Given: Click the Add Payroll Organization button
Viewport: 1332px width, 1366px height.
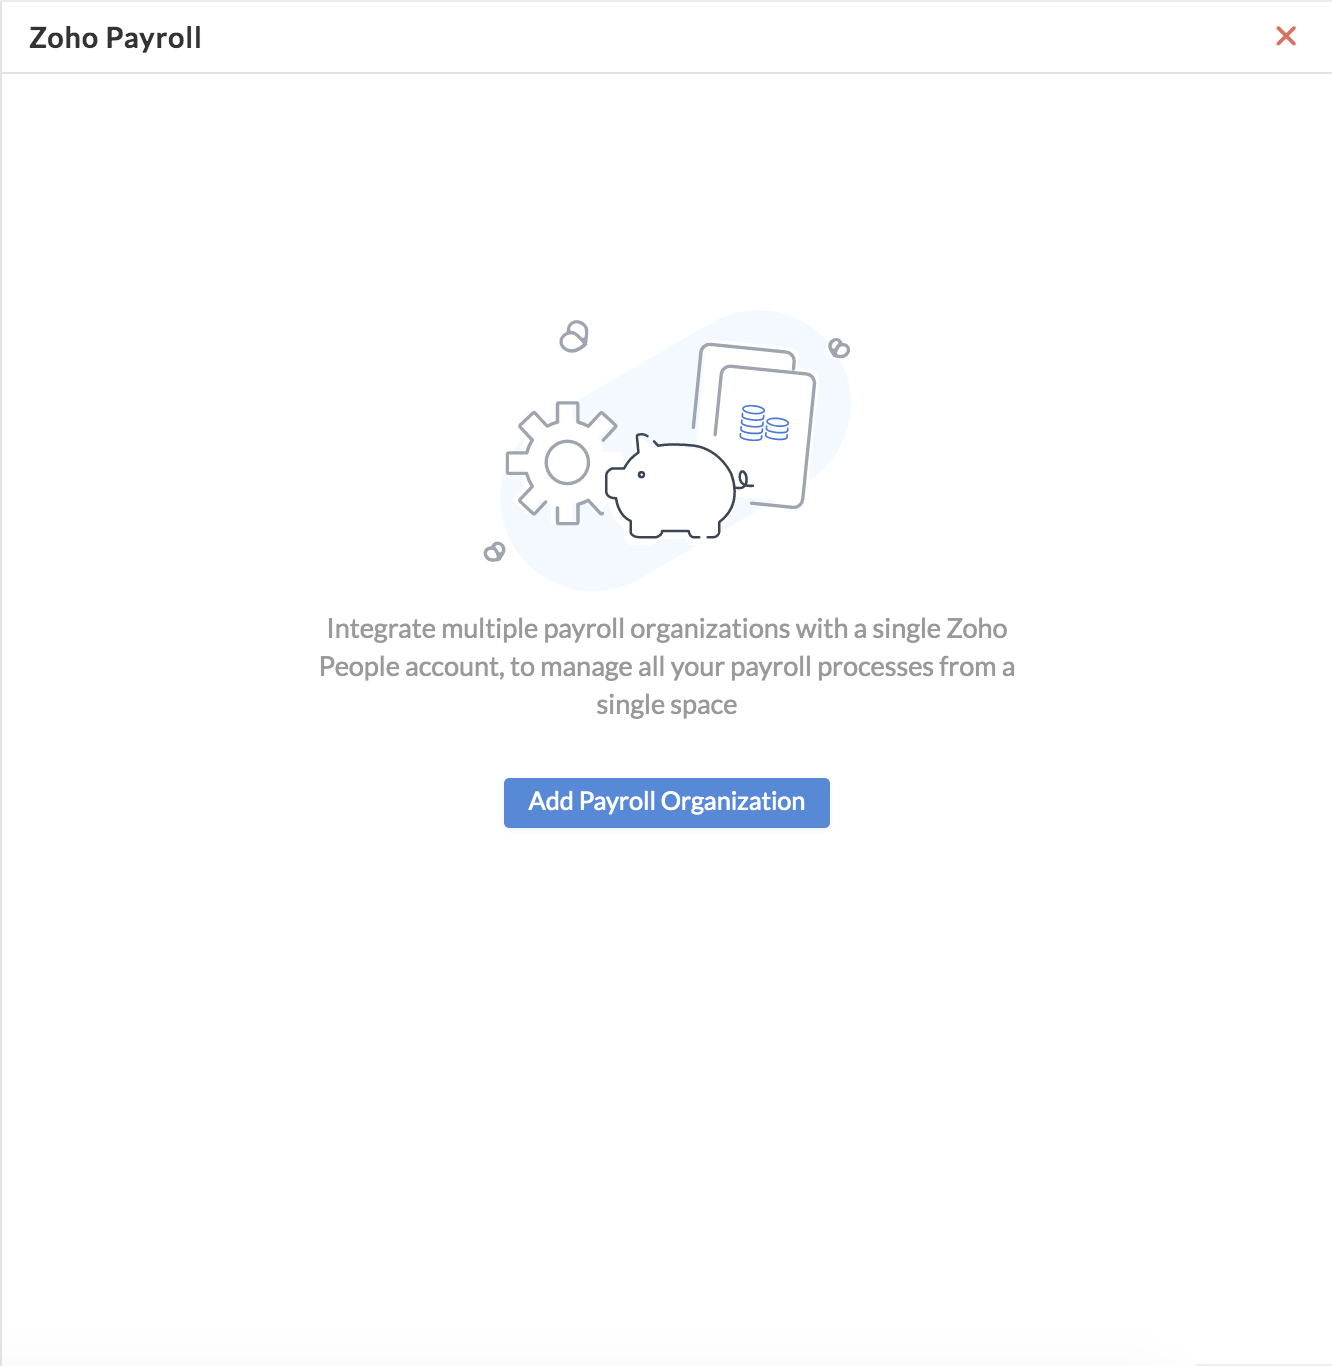Looking at the screenshot, I should (666, 802).
